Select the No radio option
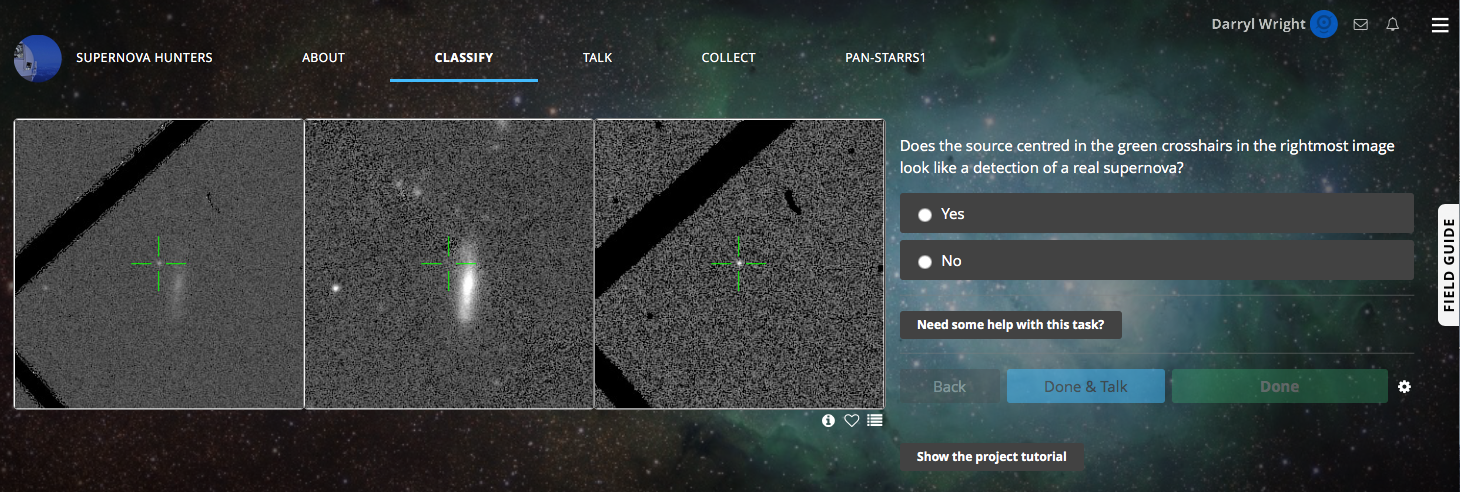The height and width of the screenshot is (492, 1460). click(x=1157, y=260)
